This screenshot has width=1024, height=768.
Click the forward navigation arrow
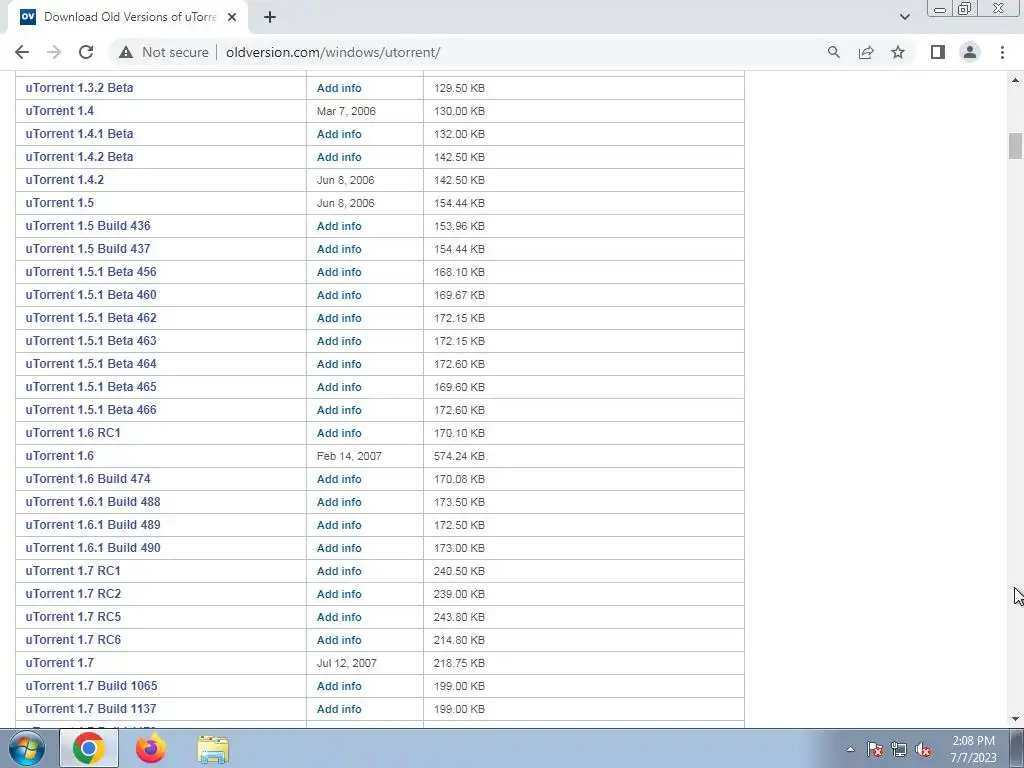tap(54, 52)
